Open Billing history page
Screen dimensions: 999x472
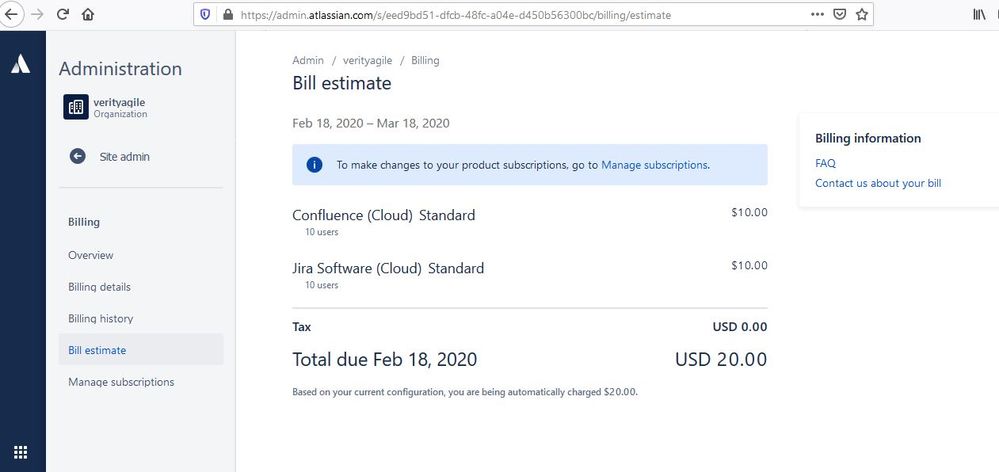point(101,318)
